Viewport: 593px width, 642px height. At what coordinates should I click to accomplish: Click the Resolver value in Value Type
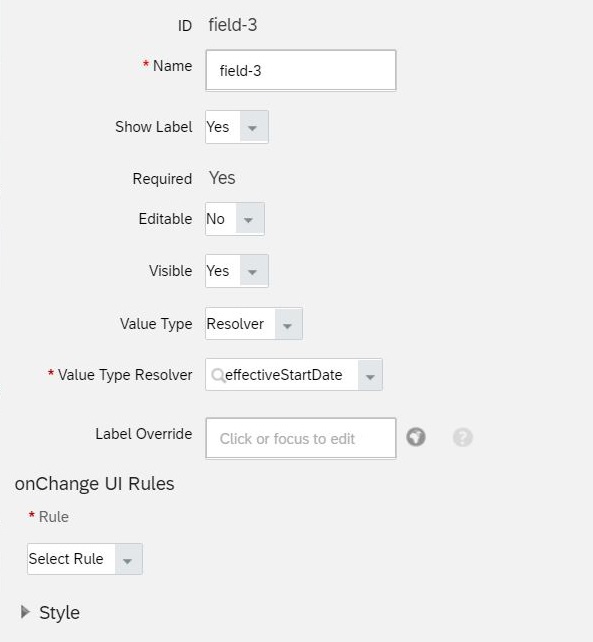pyautogui.click(x=235, y=324)
